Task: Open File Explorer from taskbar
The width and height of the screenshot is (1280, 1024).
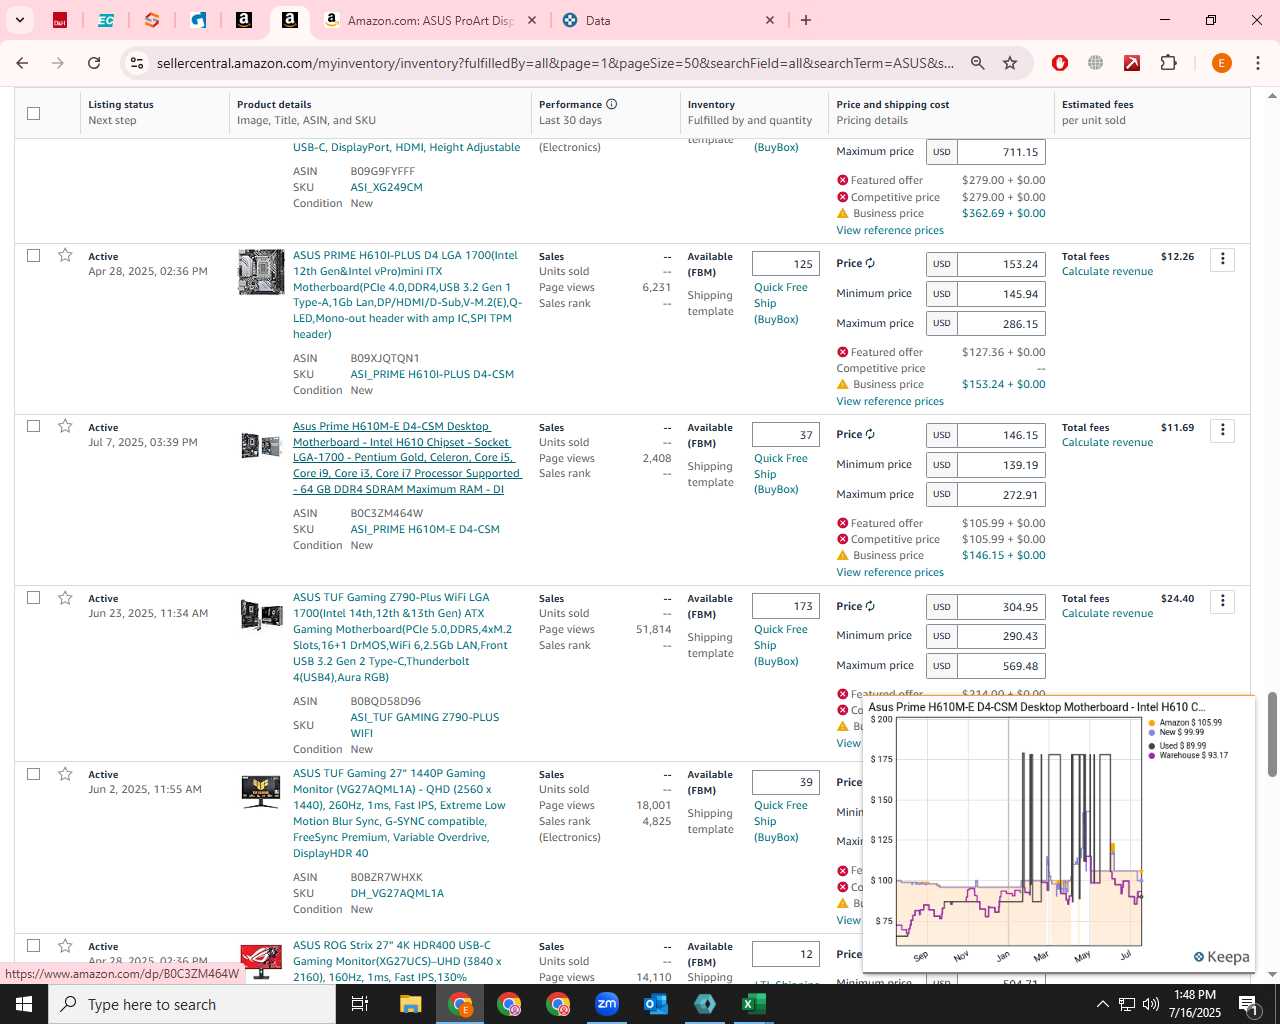Action: 410,1004
